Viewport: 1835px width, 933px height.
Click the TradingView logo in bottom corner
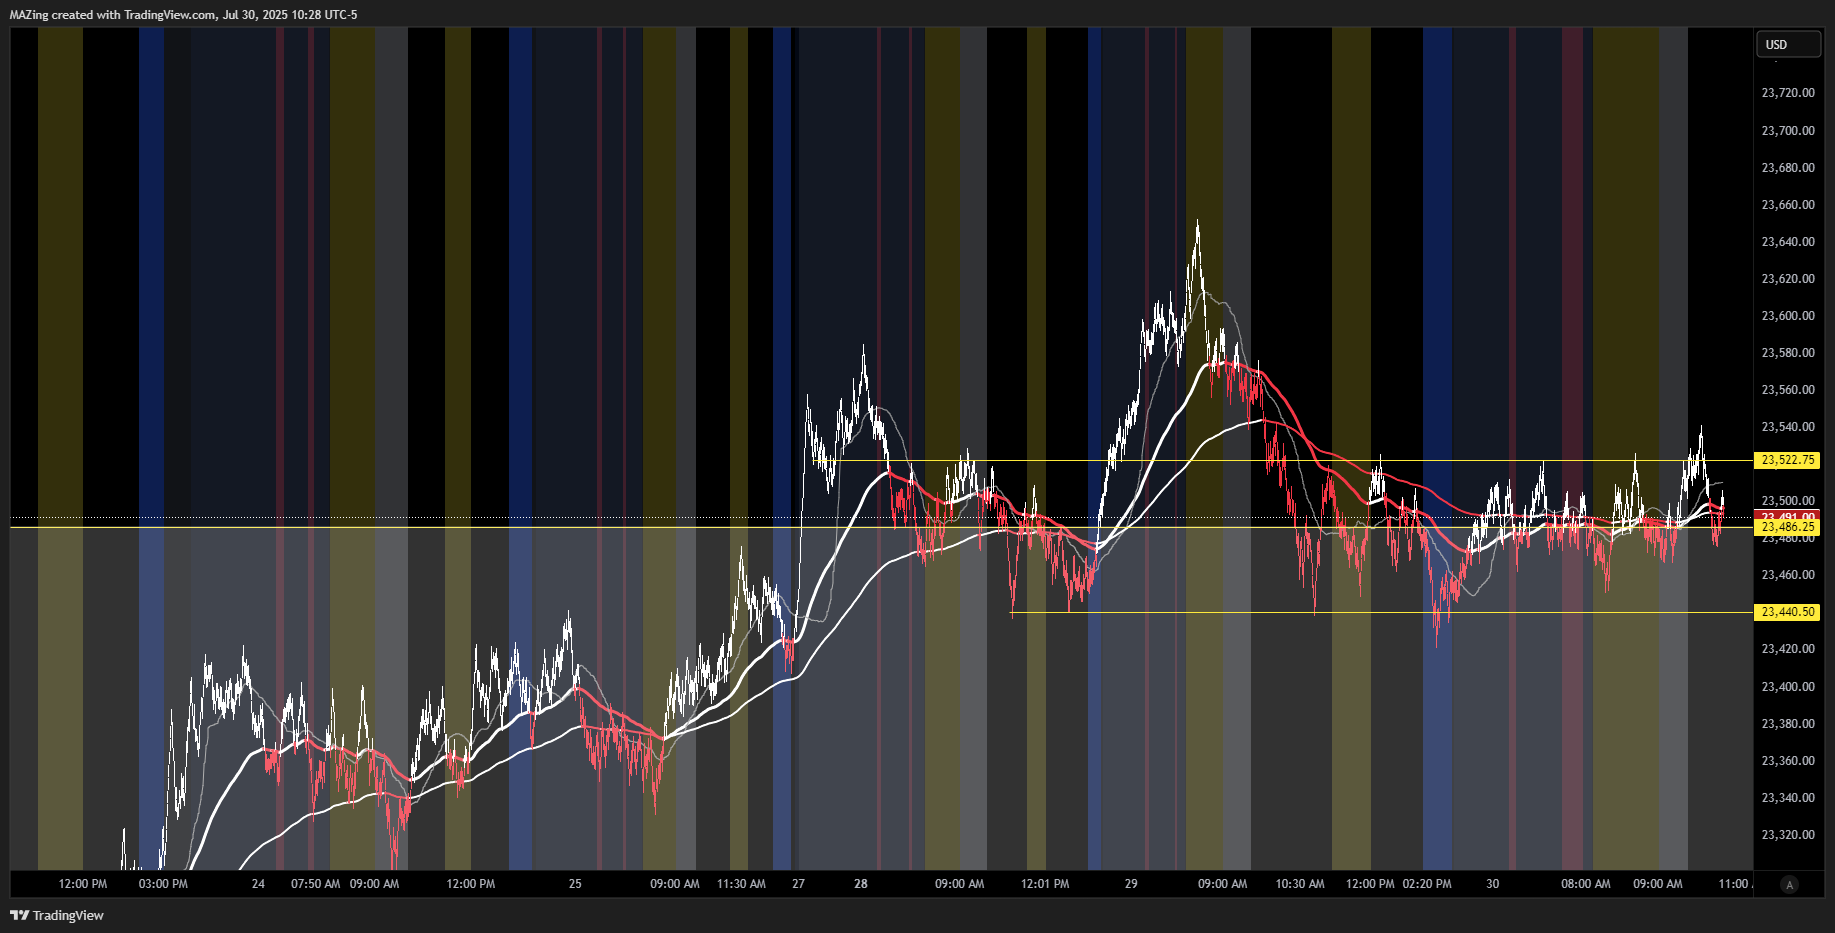(x=57, y=915)
